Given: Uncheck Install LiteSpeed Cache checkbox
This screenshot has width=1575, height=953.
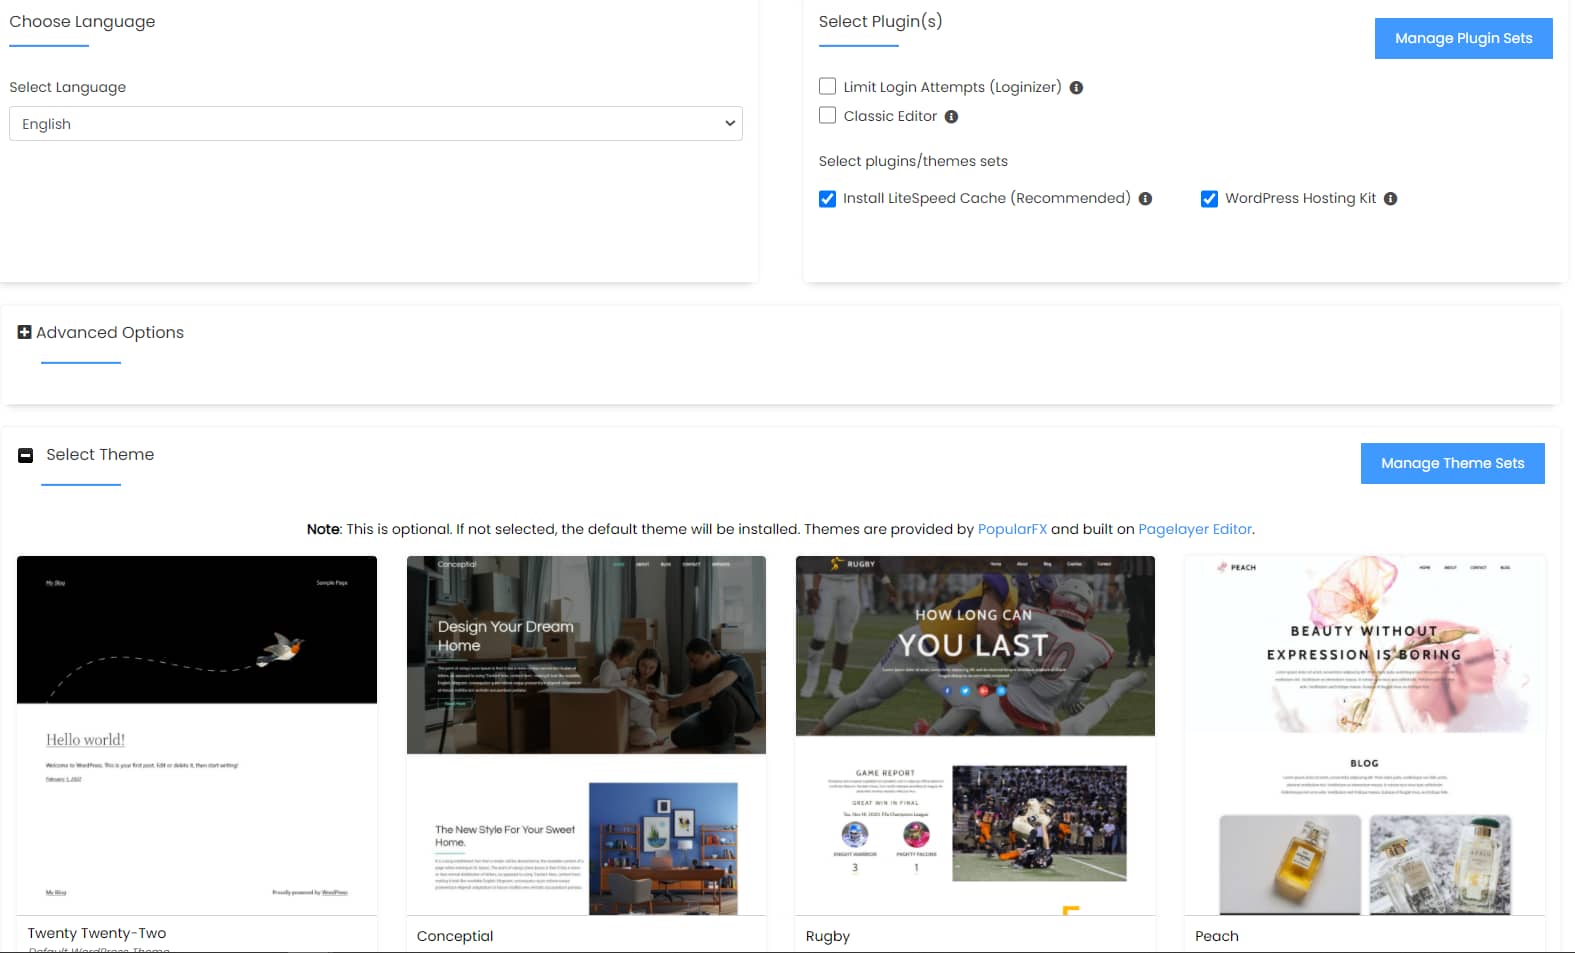Looking at the screenshot, I should 827,198.
